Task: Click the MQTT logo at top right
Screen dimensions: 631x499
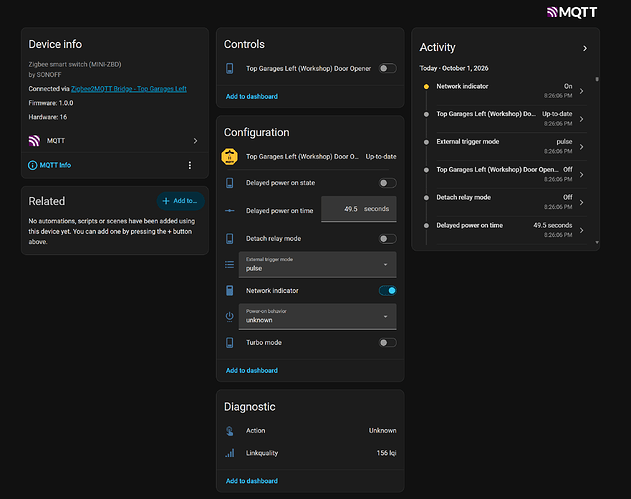Action: point(572,12)
